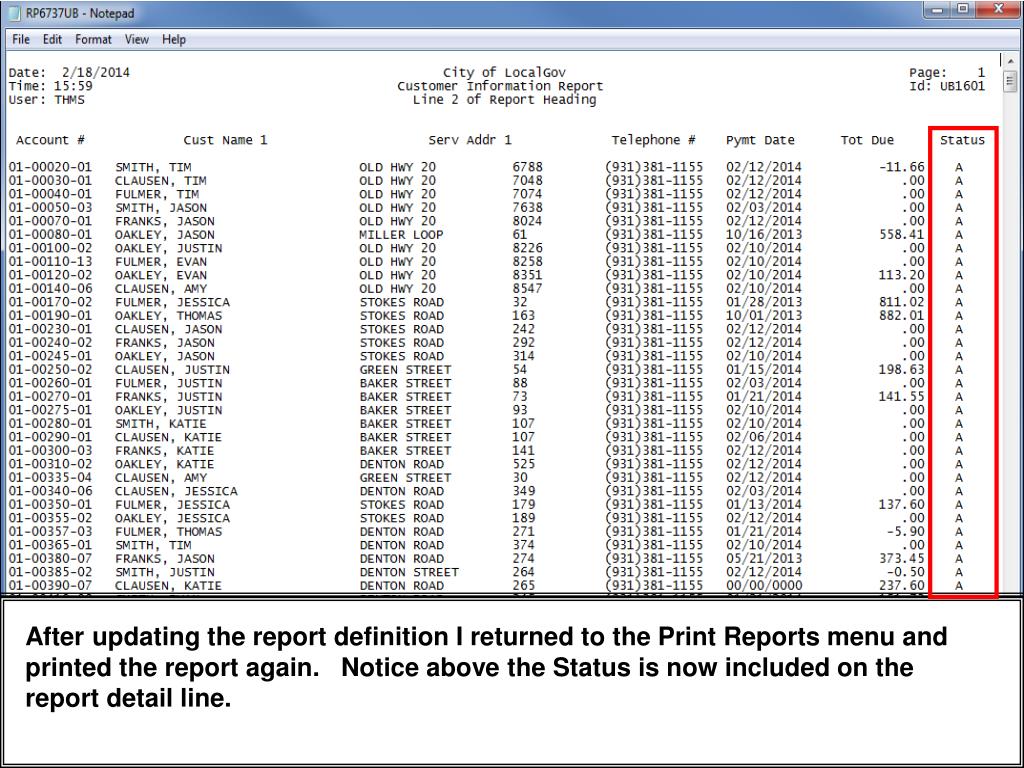Click customer name FULMER, EVAN
Image resolution: width=1024 pixels, height=768 pixels.
[161, 262]
